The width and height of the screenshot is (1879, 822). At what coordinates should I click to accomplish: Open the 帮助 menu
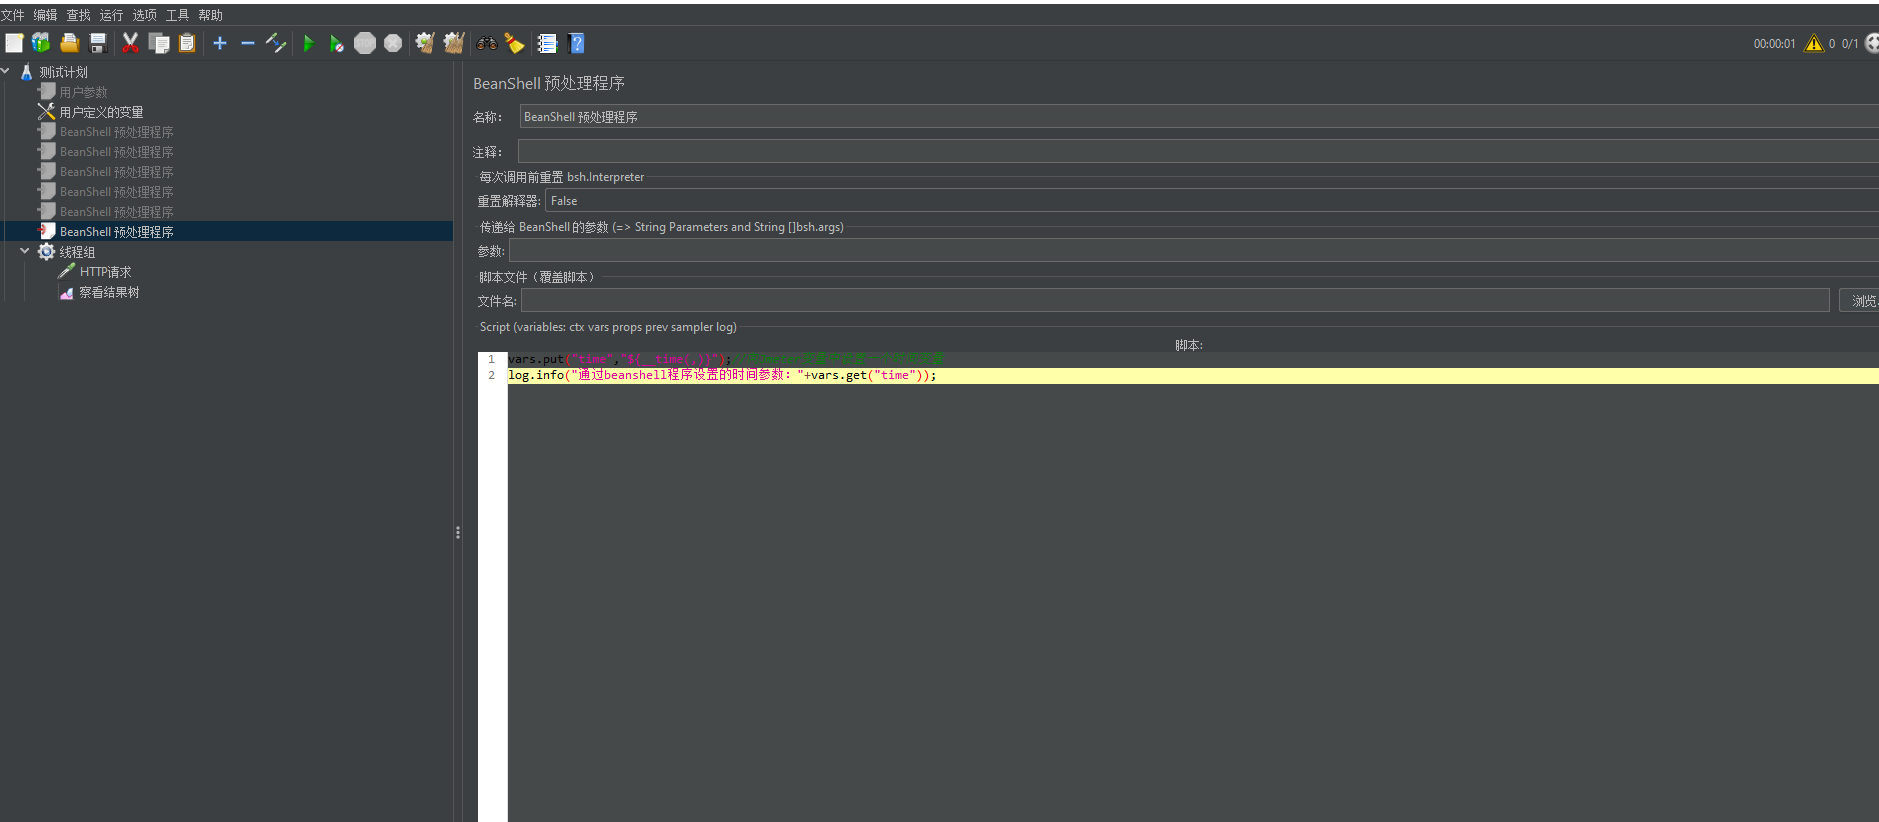[x=211, y=15]
